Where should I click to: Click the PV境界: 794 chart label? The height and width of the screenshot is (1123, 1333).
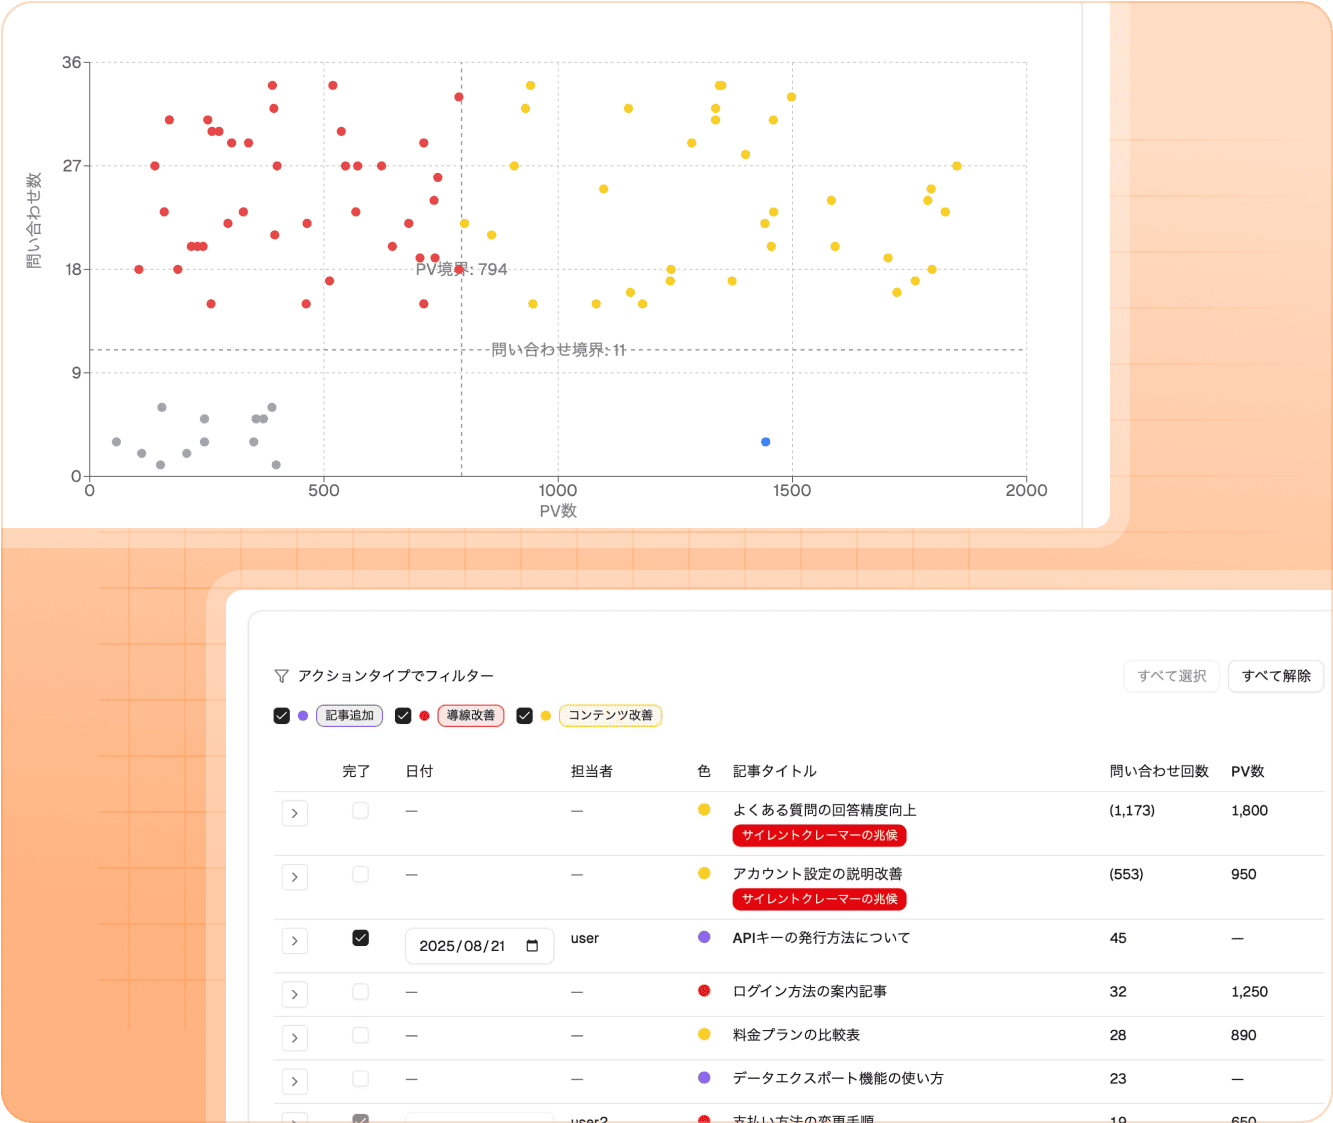461,269
